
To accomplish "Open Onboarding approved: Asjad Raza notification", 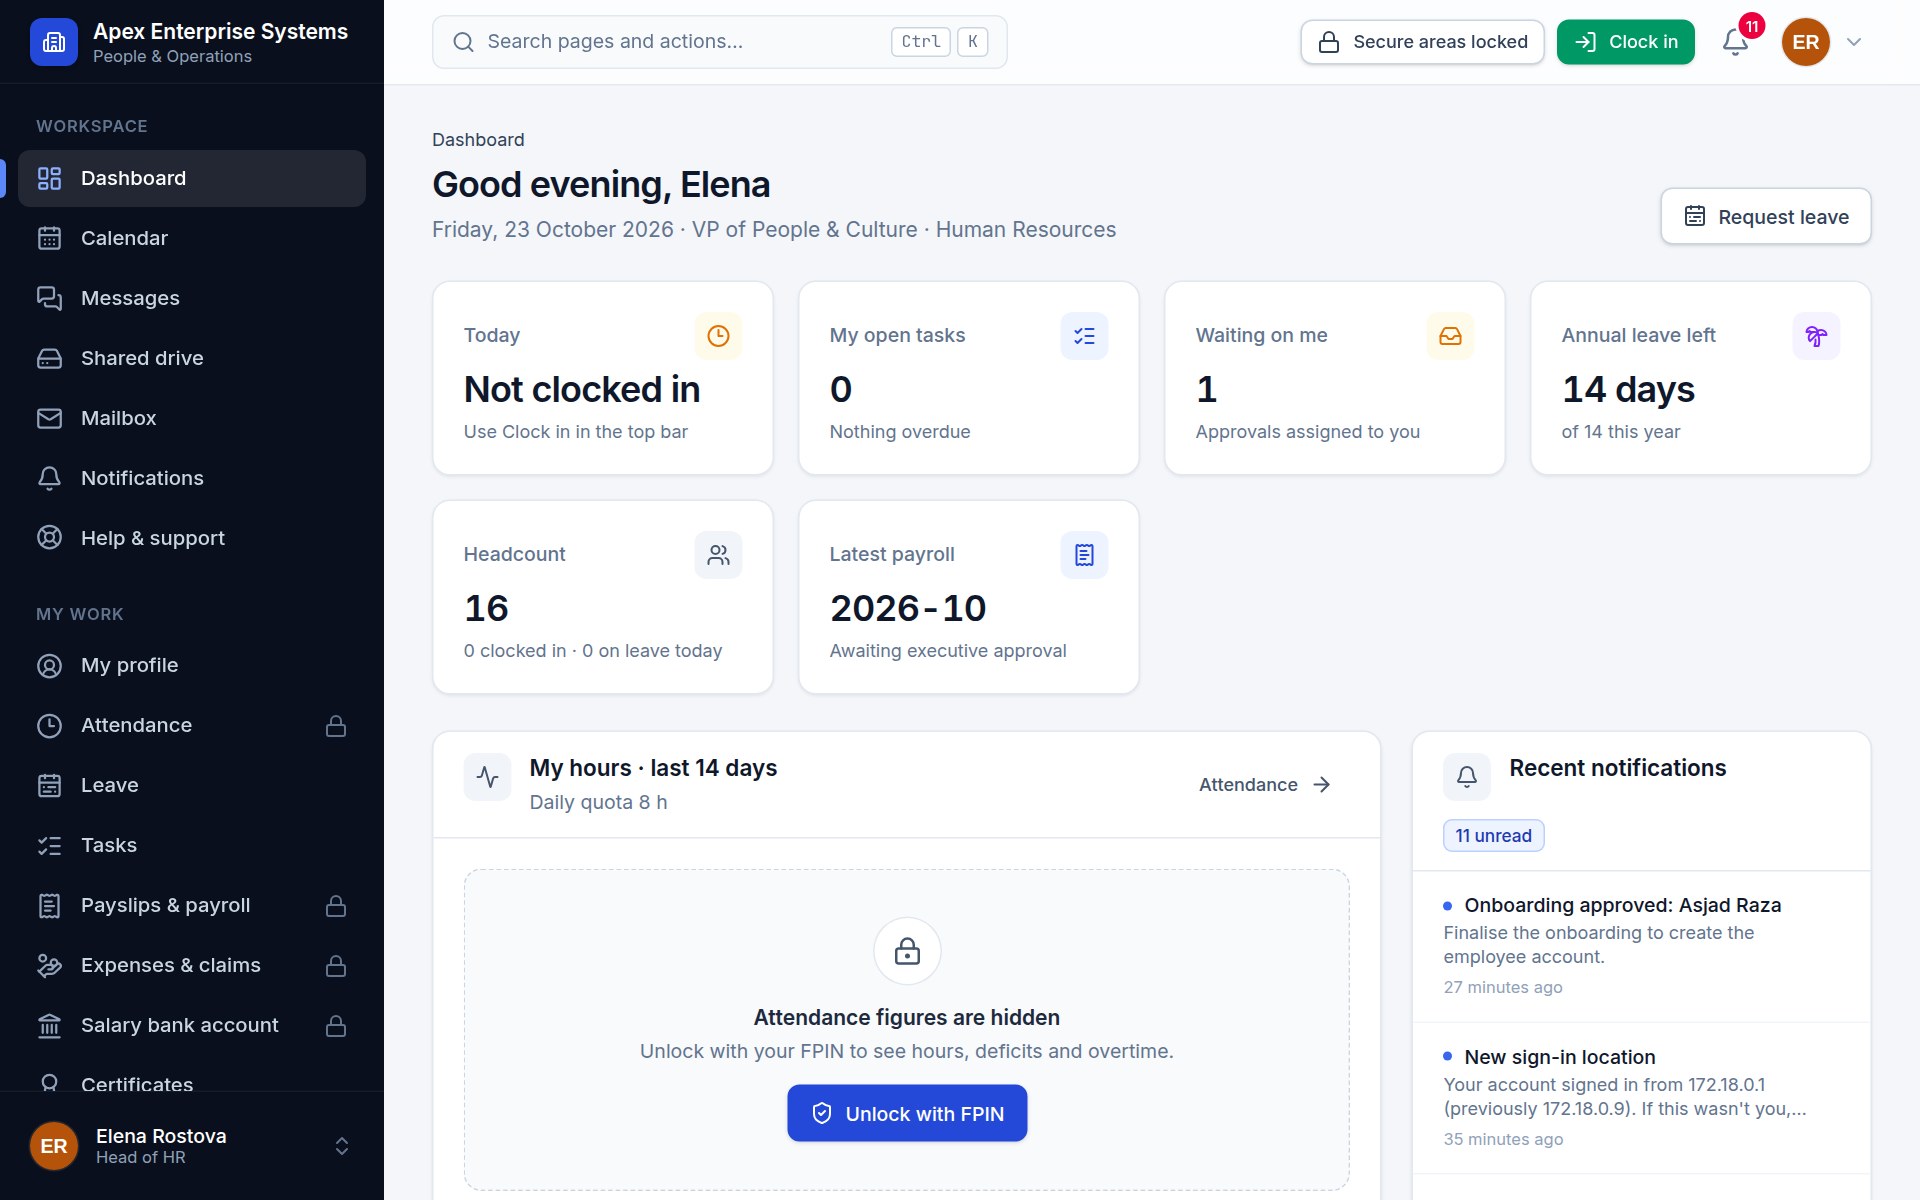I will click(1641, 946).
